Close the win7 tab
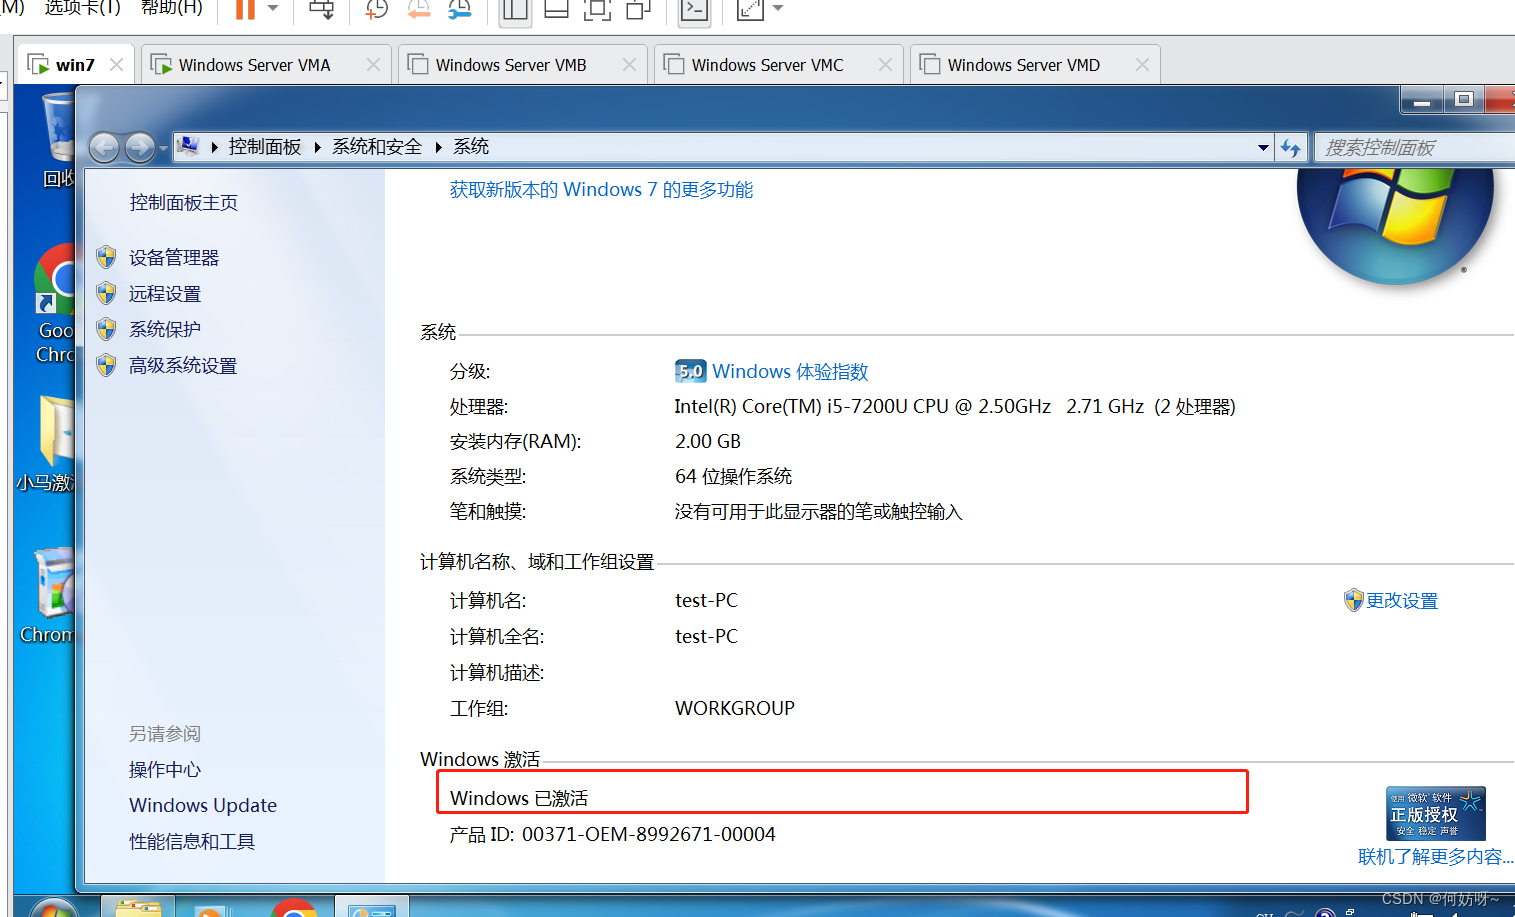1515x917 pixels. (x=116, y=64)
